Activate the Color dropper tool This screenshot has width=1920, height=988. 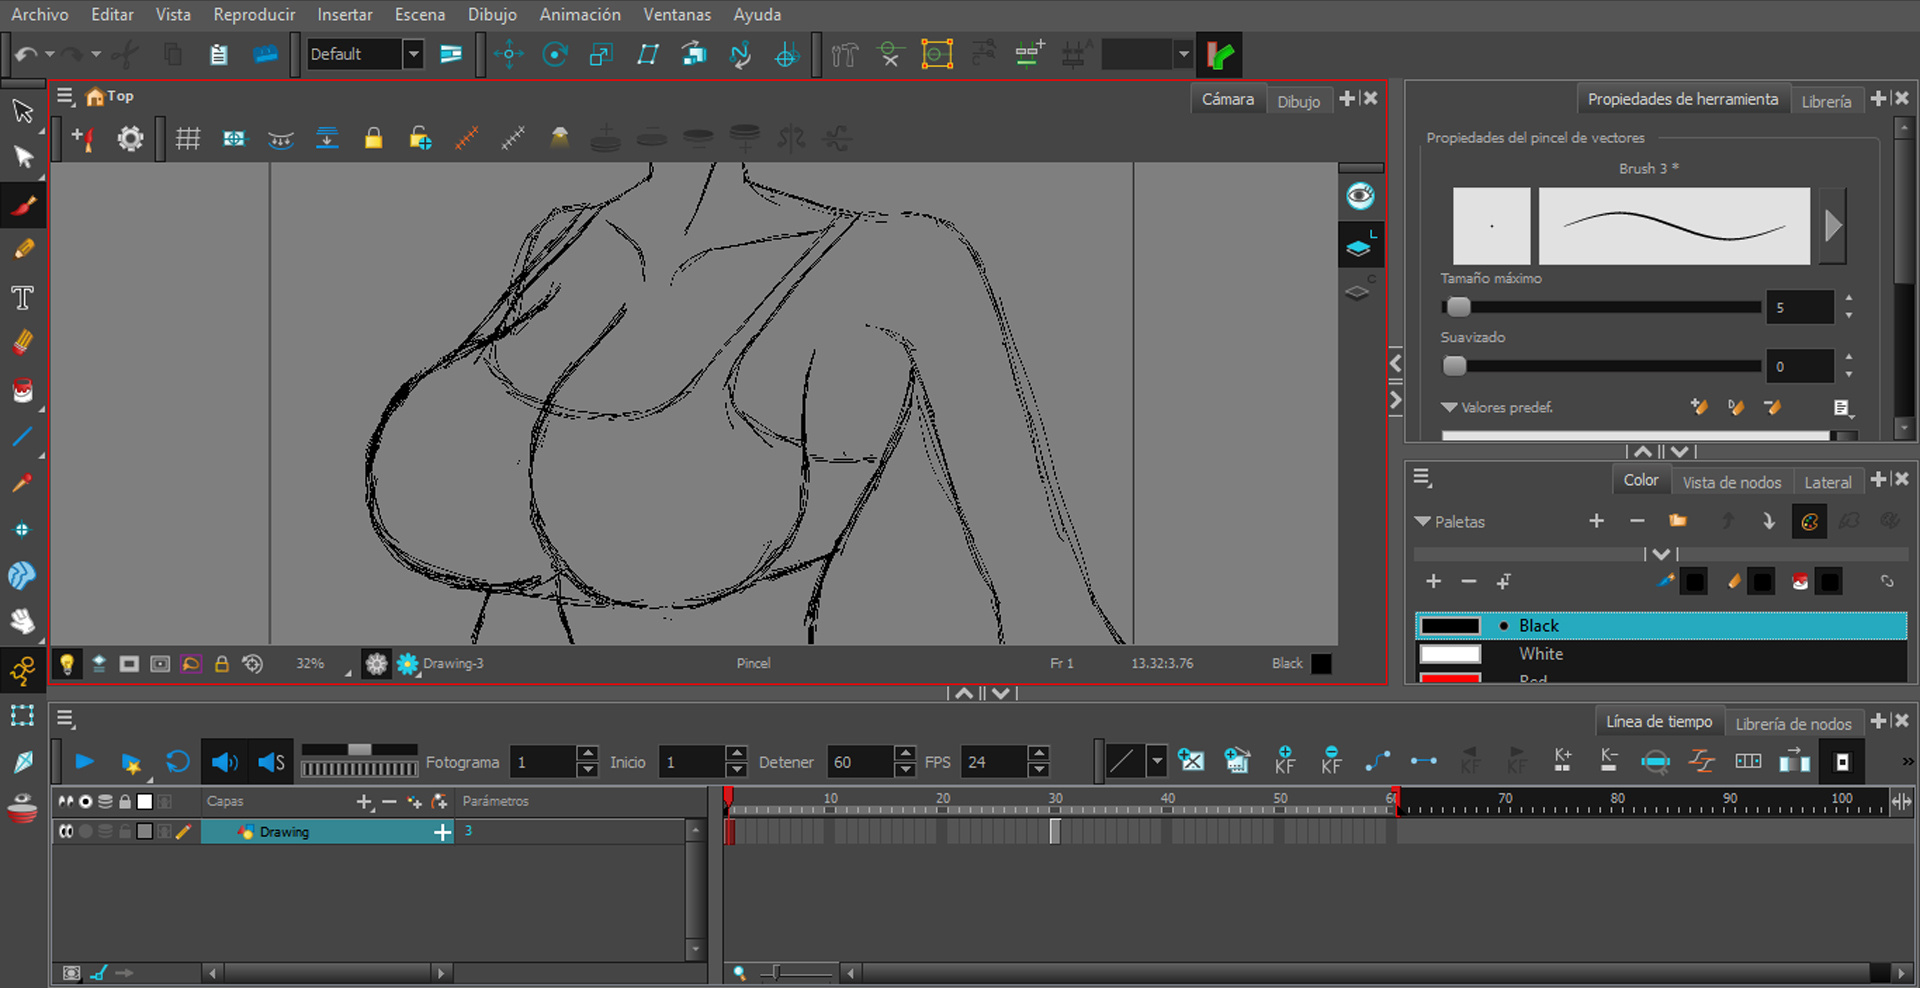23,483
